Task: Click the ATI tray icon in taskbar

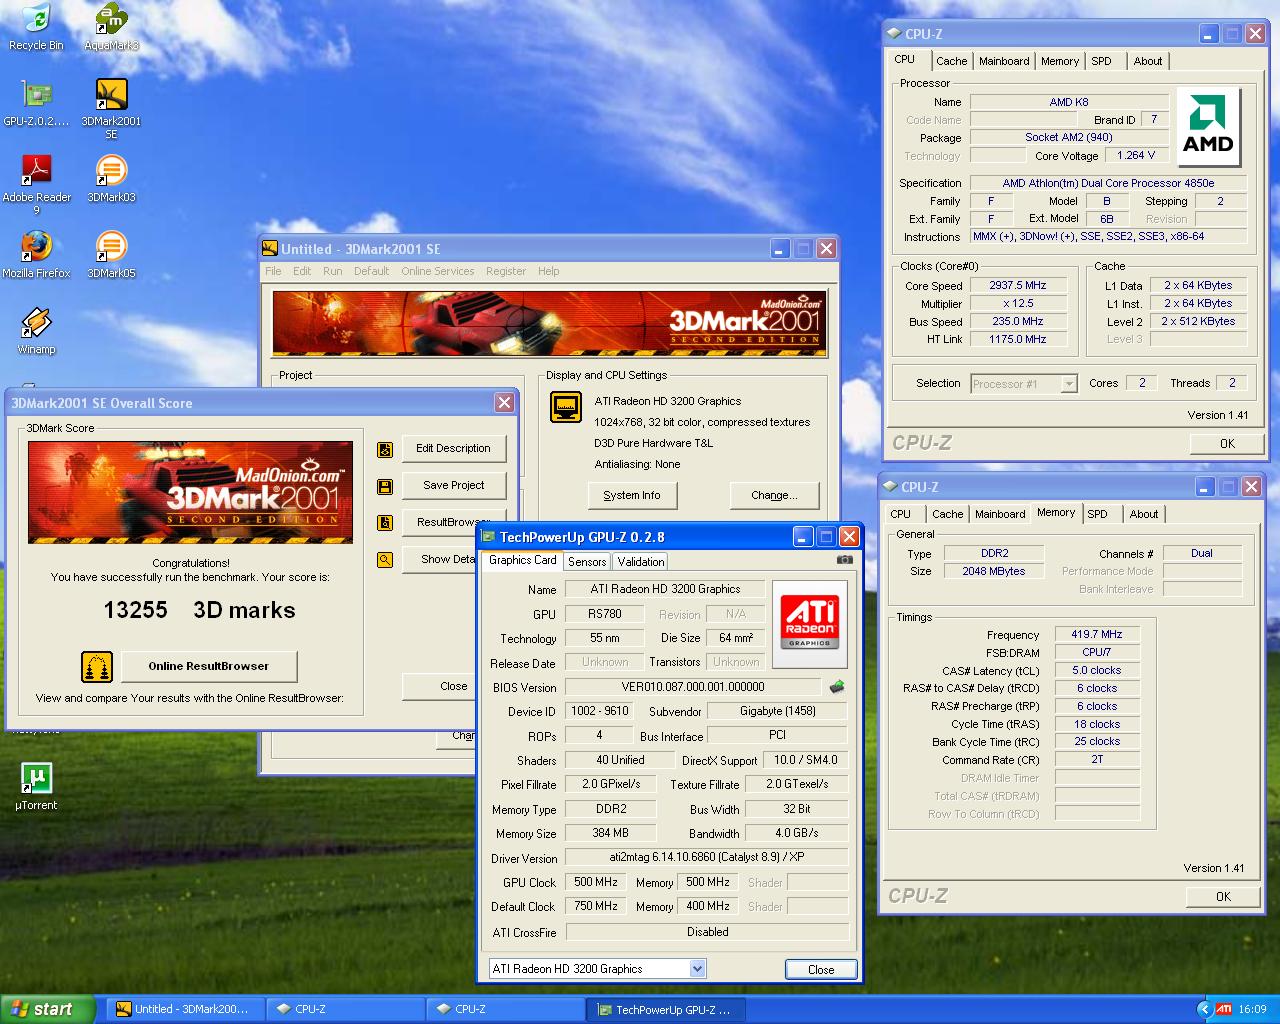Action: (1224, 1009)
